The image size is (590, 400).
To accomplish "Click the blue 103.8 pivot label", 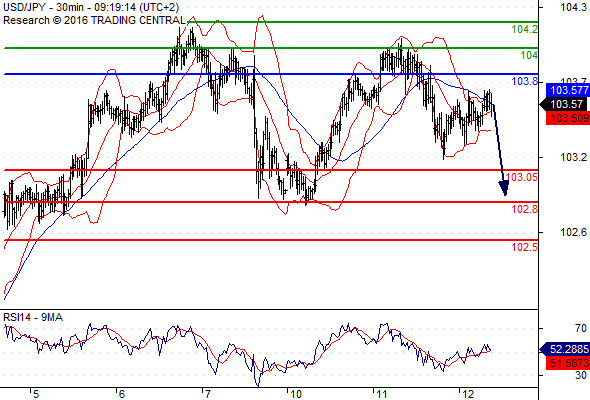I will pyautogui.click(x=525, y=81).
